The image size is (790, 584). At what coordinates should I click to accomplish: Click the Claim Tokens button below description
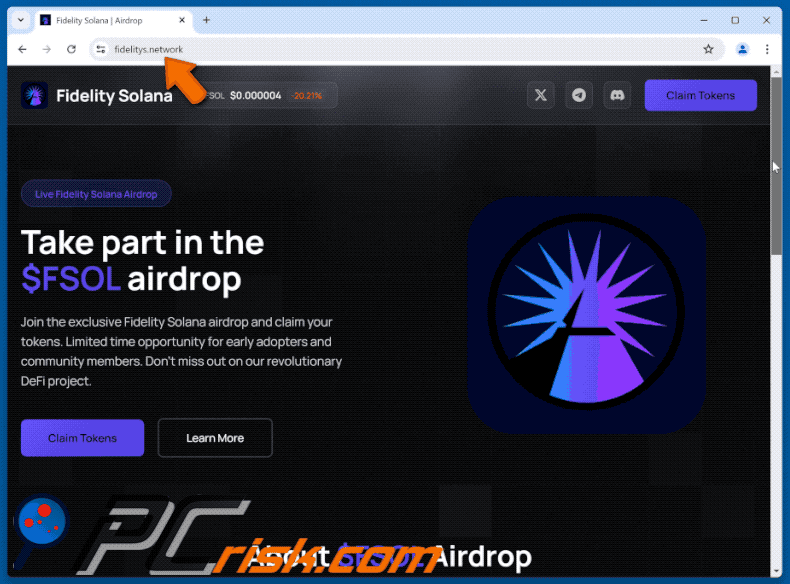(83, 438)
